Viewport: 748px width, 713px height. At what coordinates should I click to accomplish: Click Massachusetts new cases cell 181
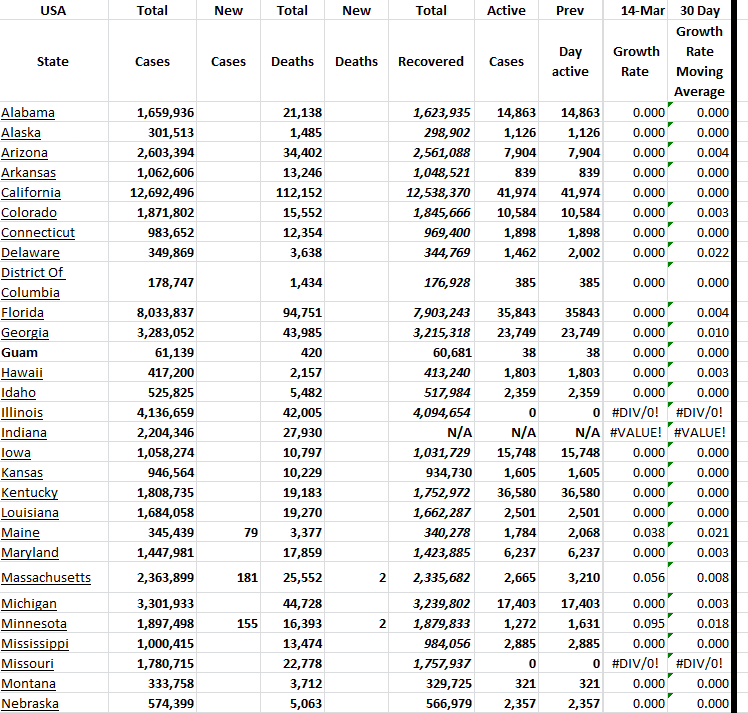click(x=228, y=578)
